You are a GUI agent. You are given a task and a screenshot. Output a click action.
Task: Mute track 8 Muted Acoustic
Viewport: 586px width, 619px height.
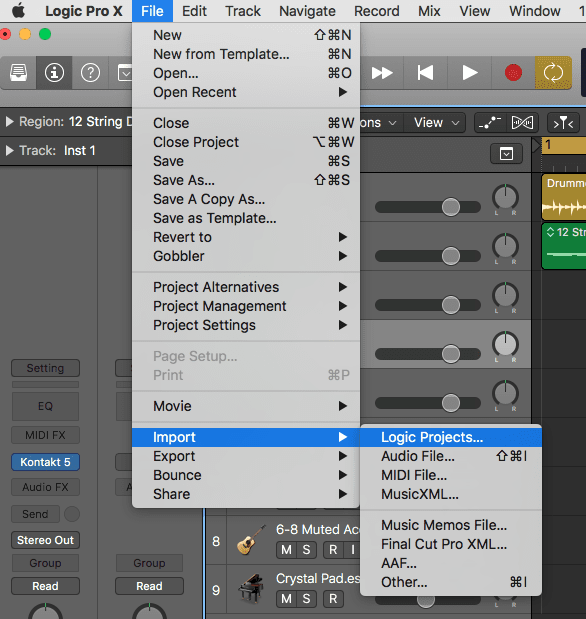(286, 550)
